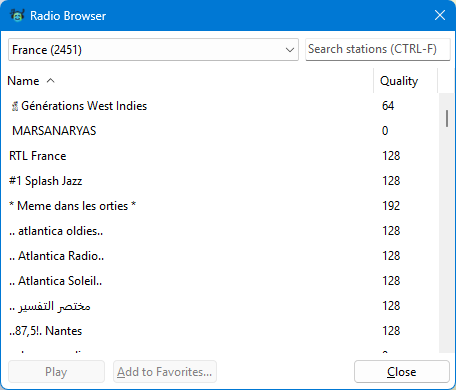The image size is (456, 390).
Task: Sort list by the Quality column header
Action: click(405, 81)
